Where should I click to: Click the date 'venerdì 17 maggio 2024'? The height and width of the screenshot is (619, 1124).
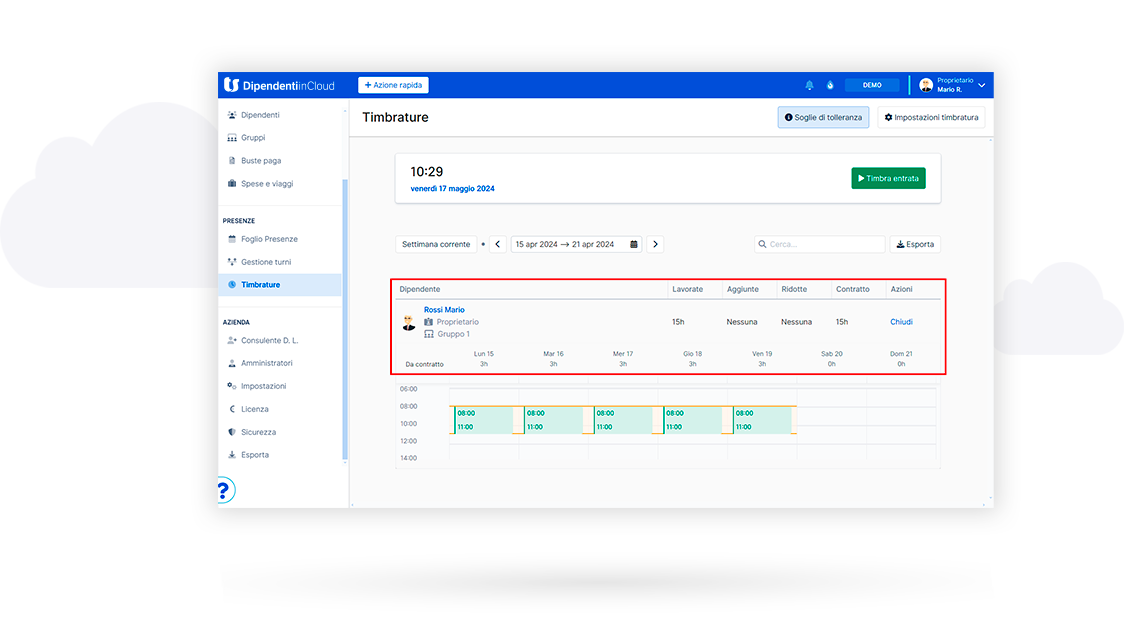click(452, 188)
